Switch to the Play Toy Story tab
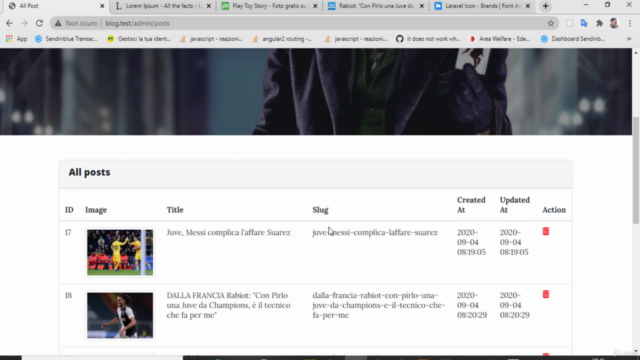The image size is (640, 360). tap(269, 6)
